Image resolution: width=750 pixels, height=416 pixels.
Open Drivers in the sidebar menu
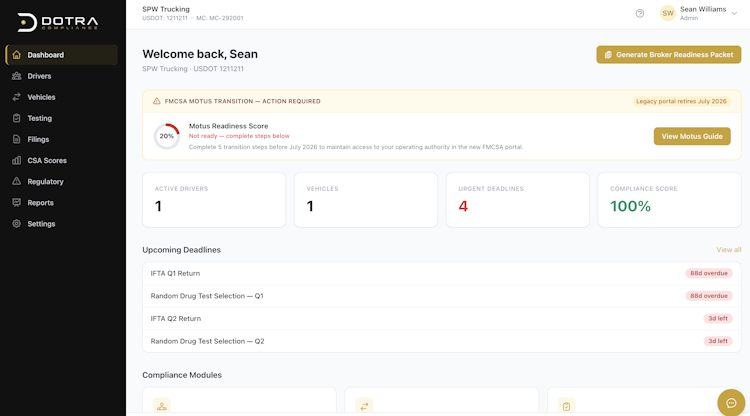[62, 76]
